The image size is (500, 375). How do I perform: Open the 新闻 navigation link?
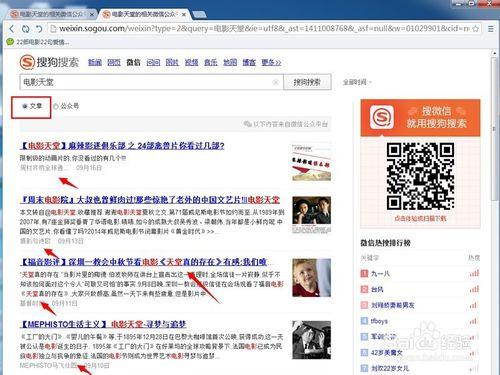[95, 62]
